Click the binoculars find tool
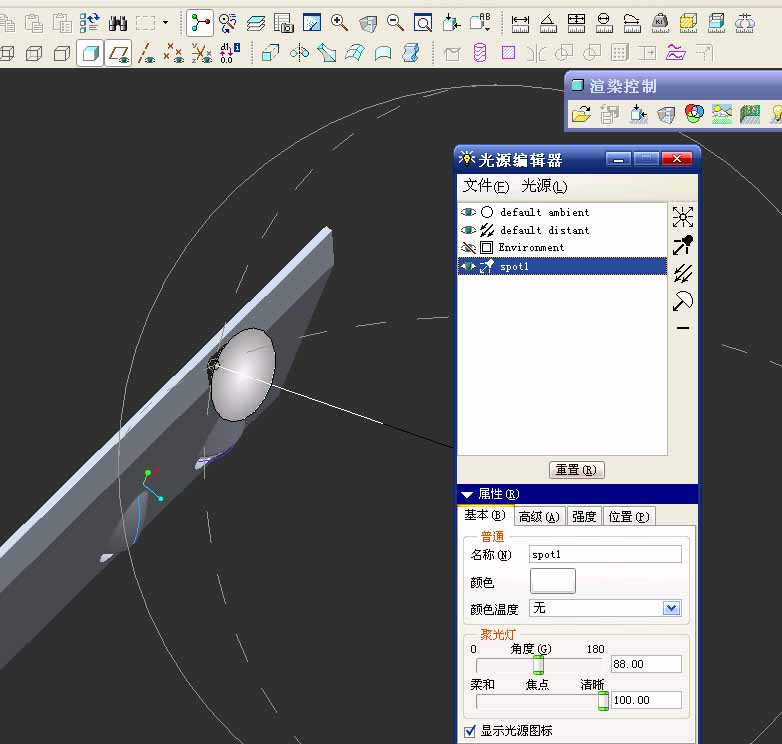782x744 pixels. tap(118, 23)
